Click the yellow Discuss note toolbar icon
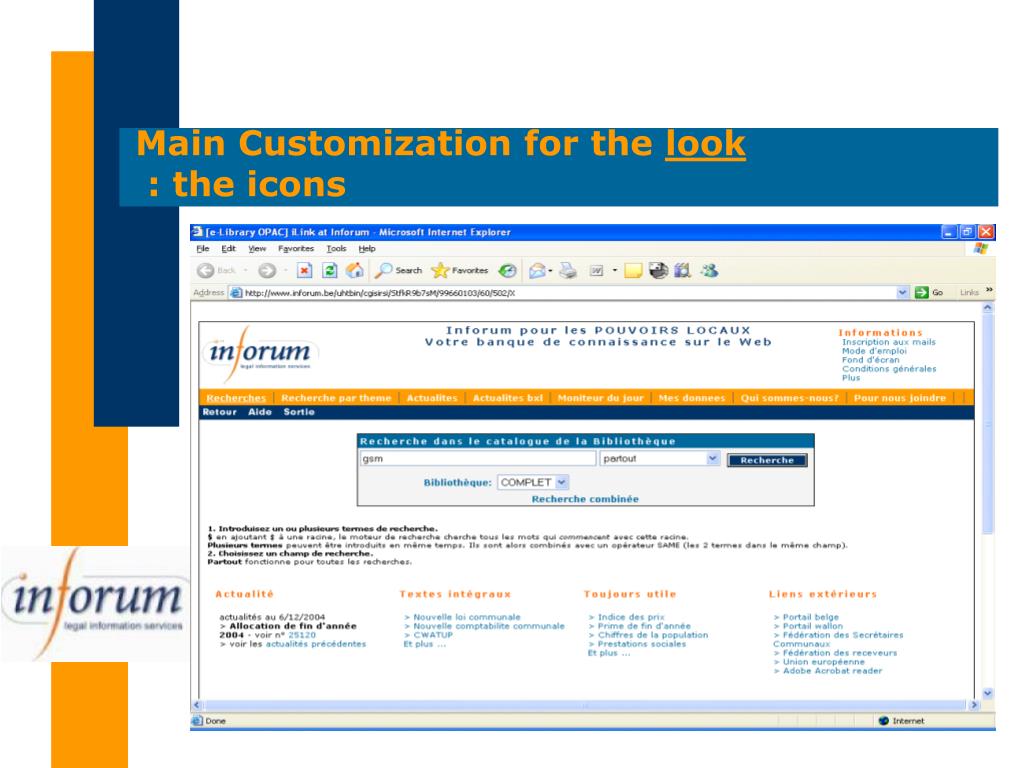 [x=633, y=270]
